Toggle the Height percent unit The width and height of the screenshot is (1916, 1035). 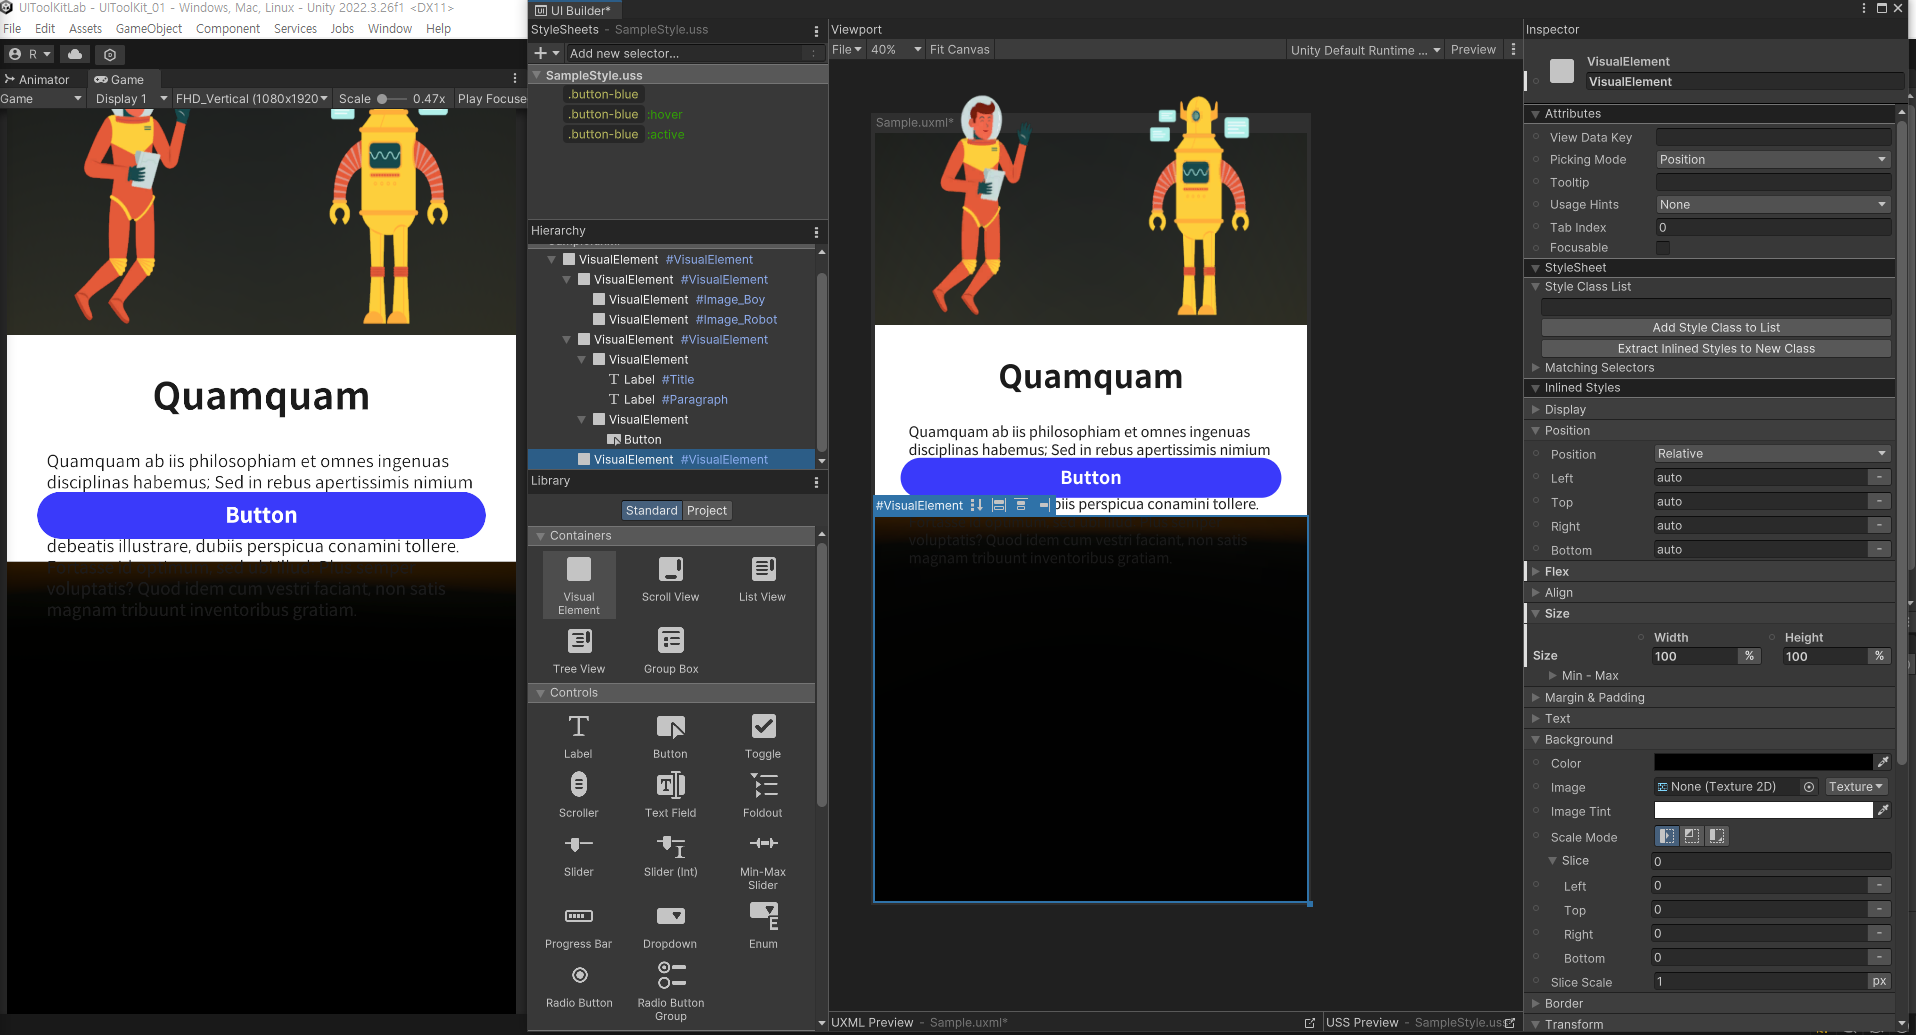click(1880, 656)
